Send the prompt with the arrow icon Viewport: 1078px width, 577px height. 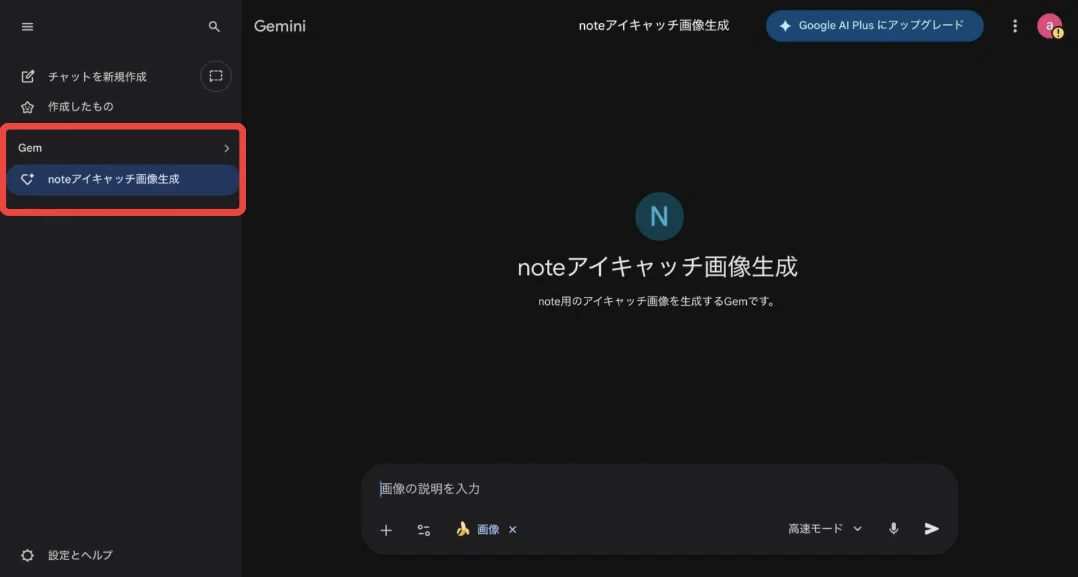932,529
